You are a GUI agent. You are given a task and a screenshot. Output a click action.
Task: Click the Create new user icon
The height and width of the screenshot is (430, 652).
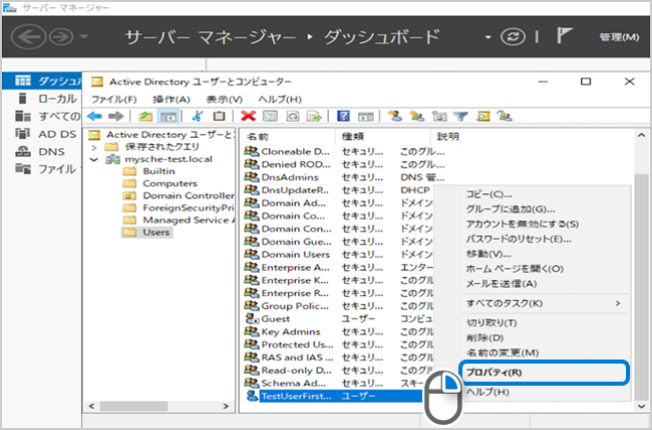[395, 116]
